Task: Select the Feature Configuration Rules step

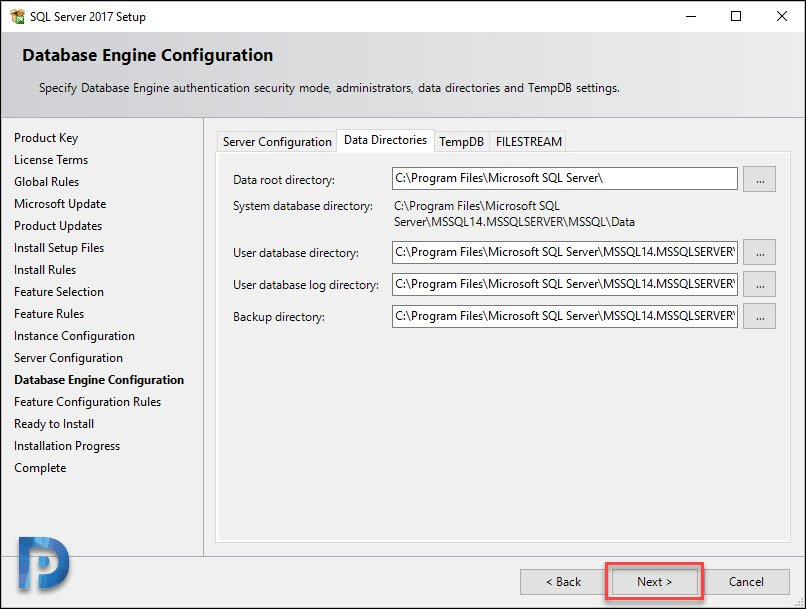Action: 87,402
